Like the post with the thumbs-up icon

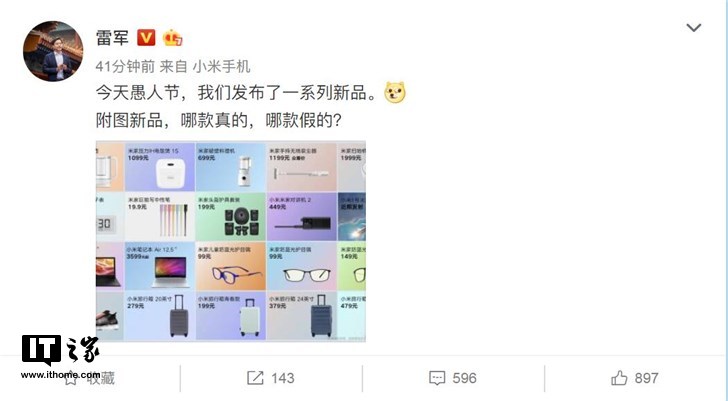tap(619, 378)
